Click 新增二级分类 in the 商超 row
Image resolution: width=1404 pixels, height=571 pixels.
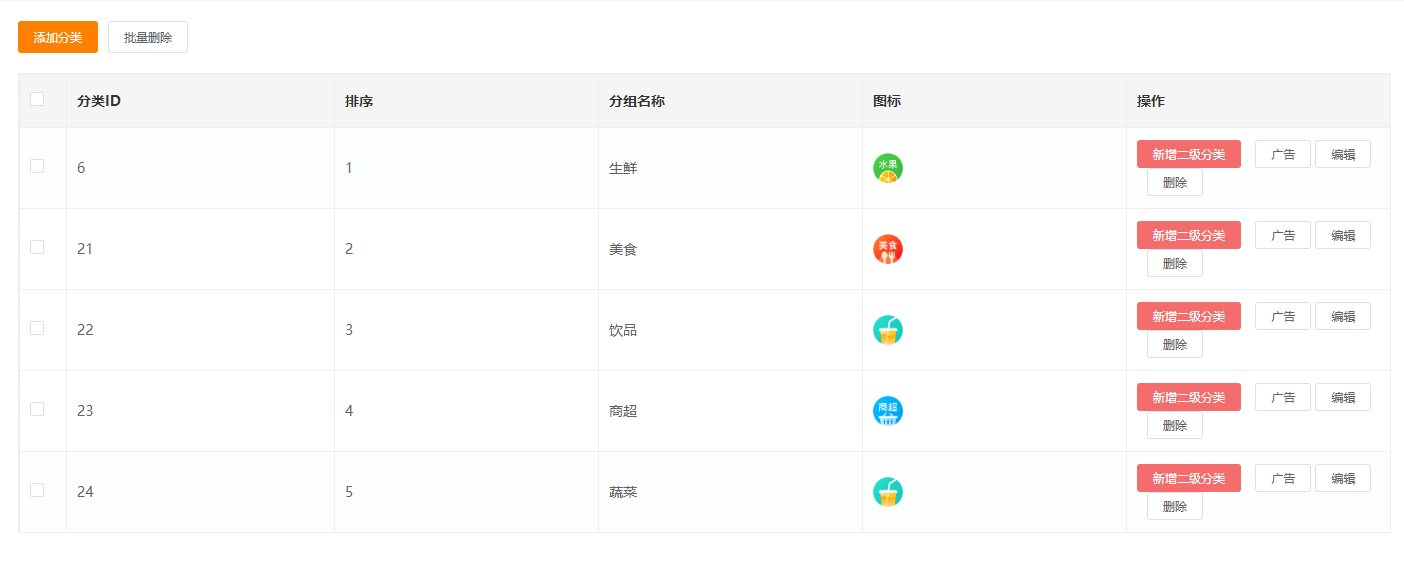point(1189,397)
